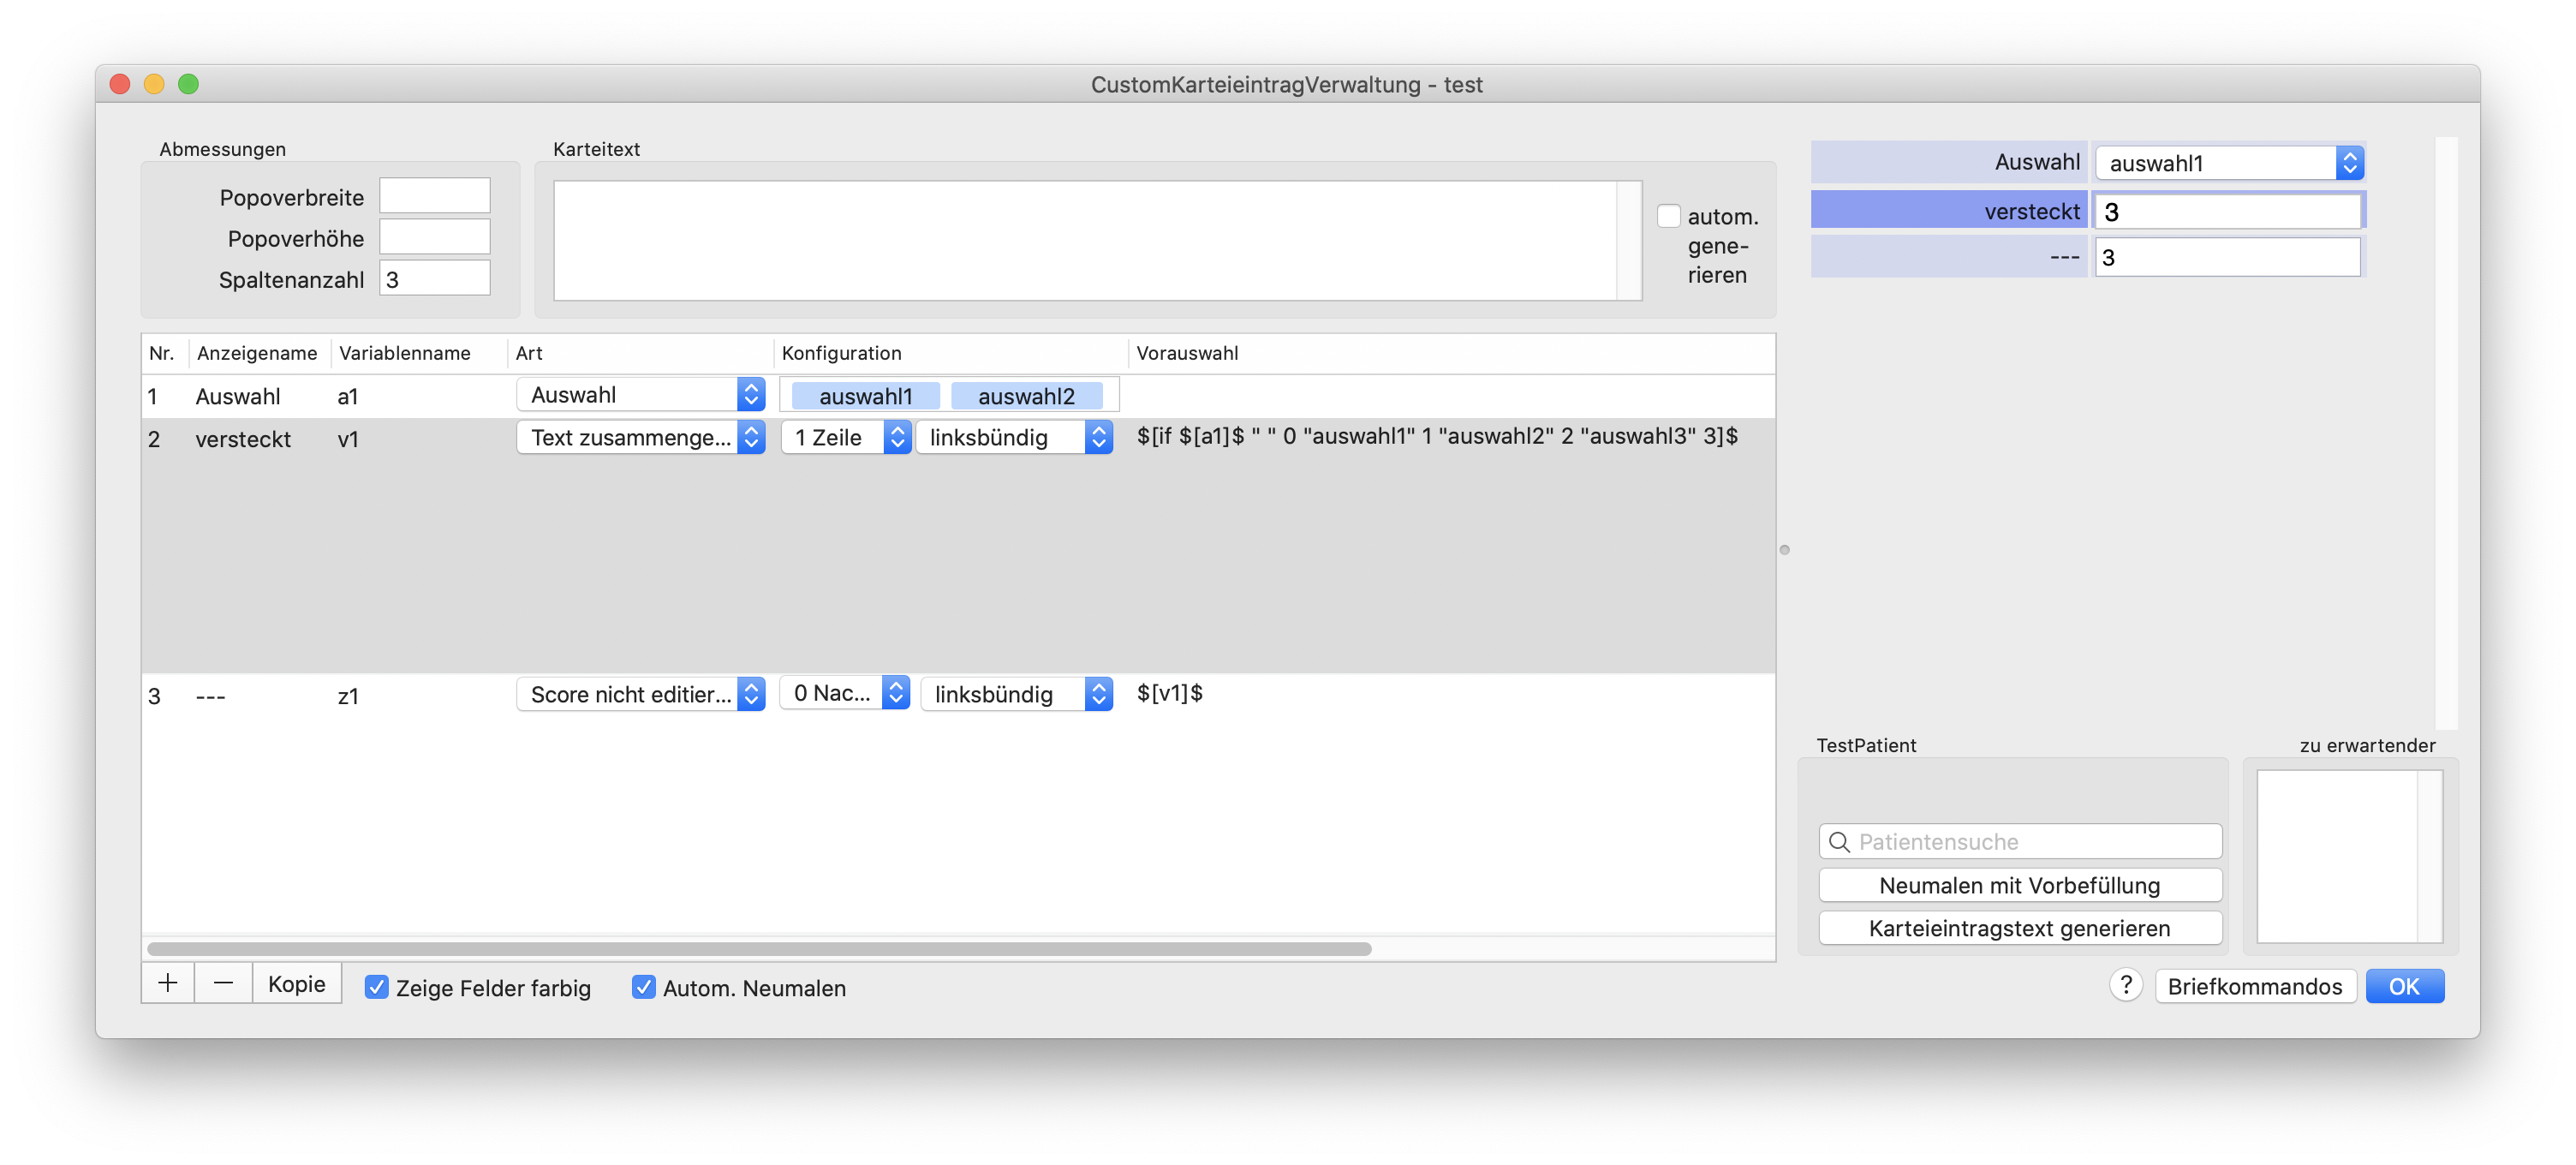Click the z1 variable name cell
The image size is (2576, 1165).
(348, 696)
